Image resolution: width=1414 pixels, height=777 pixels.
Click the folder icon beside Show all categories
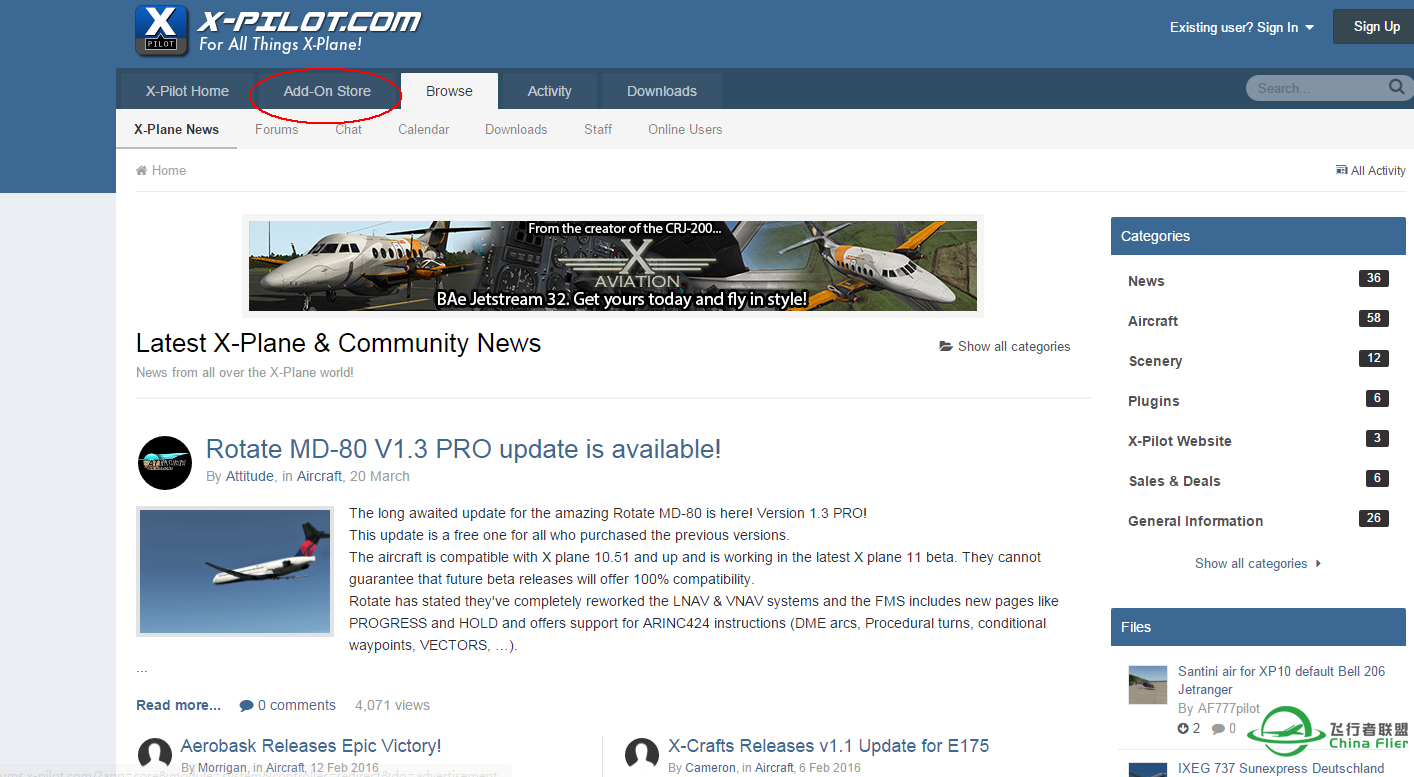coord(945,347)
